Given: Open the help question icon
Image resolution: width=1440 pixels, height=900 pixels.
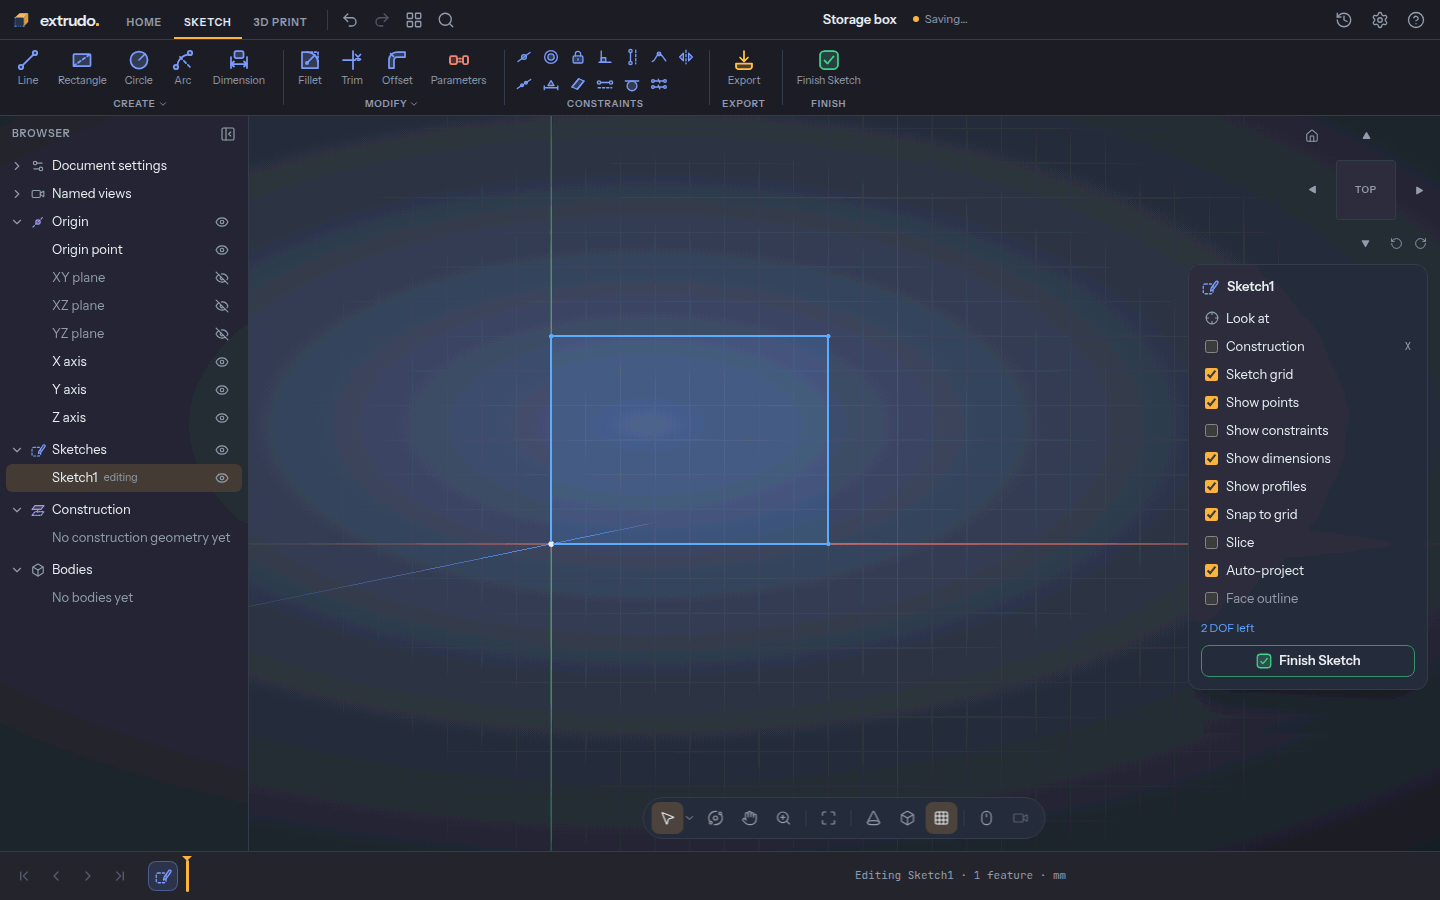Looking at the screenshot, I should click(1416, 20).
